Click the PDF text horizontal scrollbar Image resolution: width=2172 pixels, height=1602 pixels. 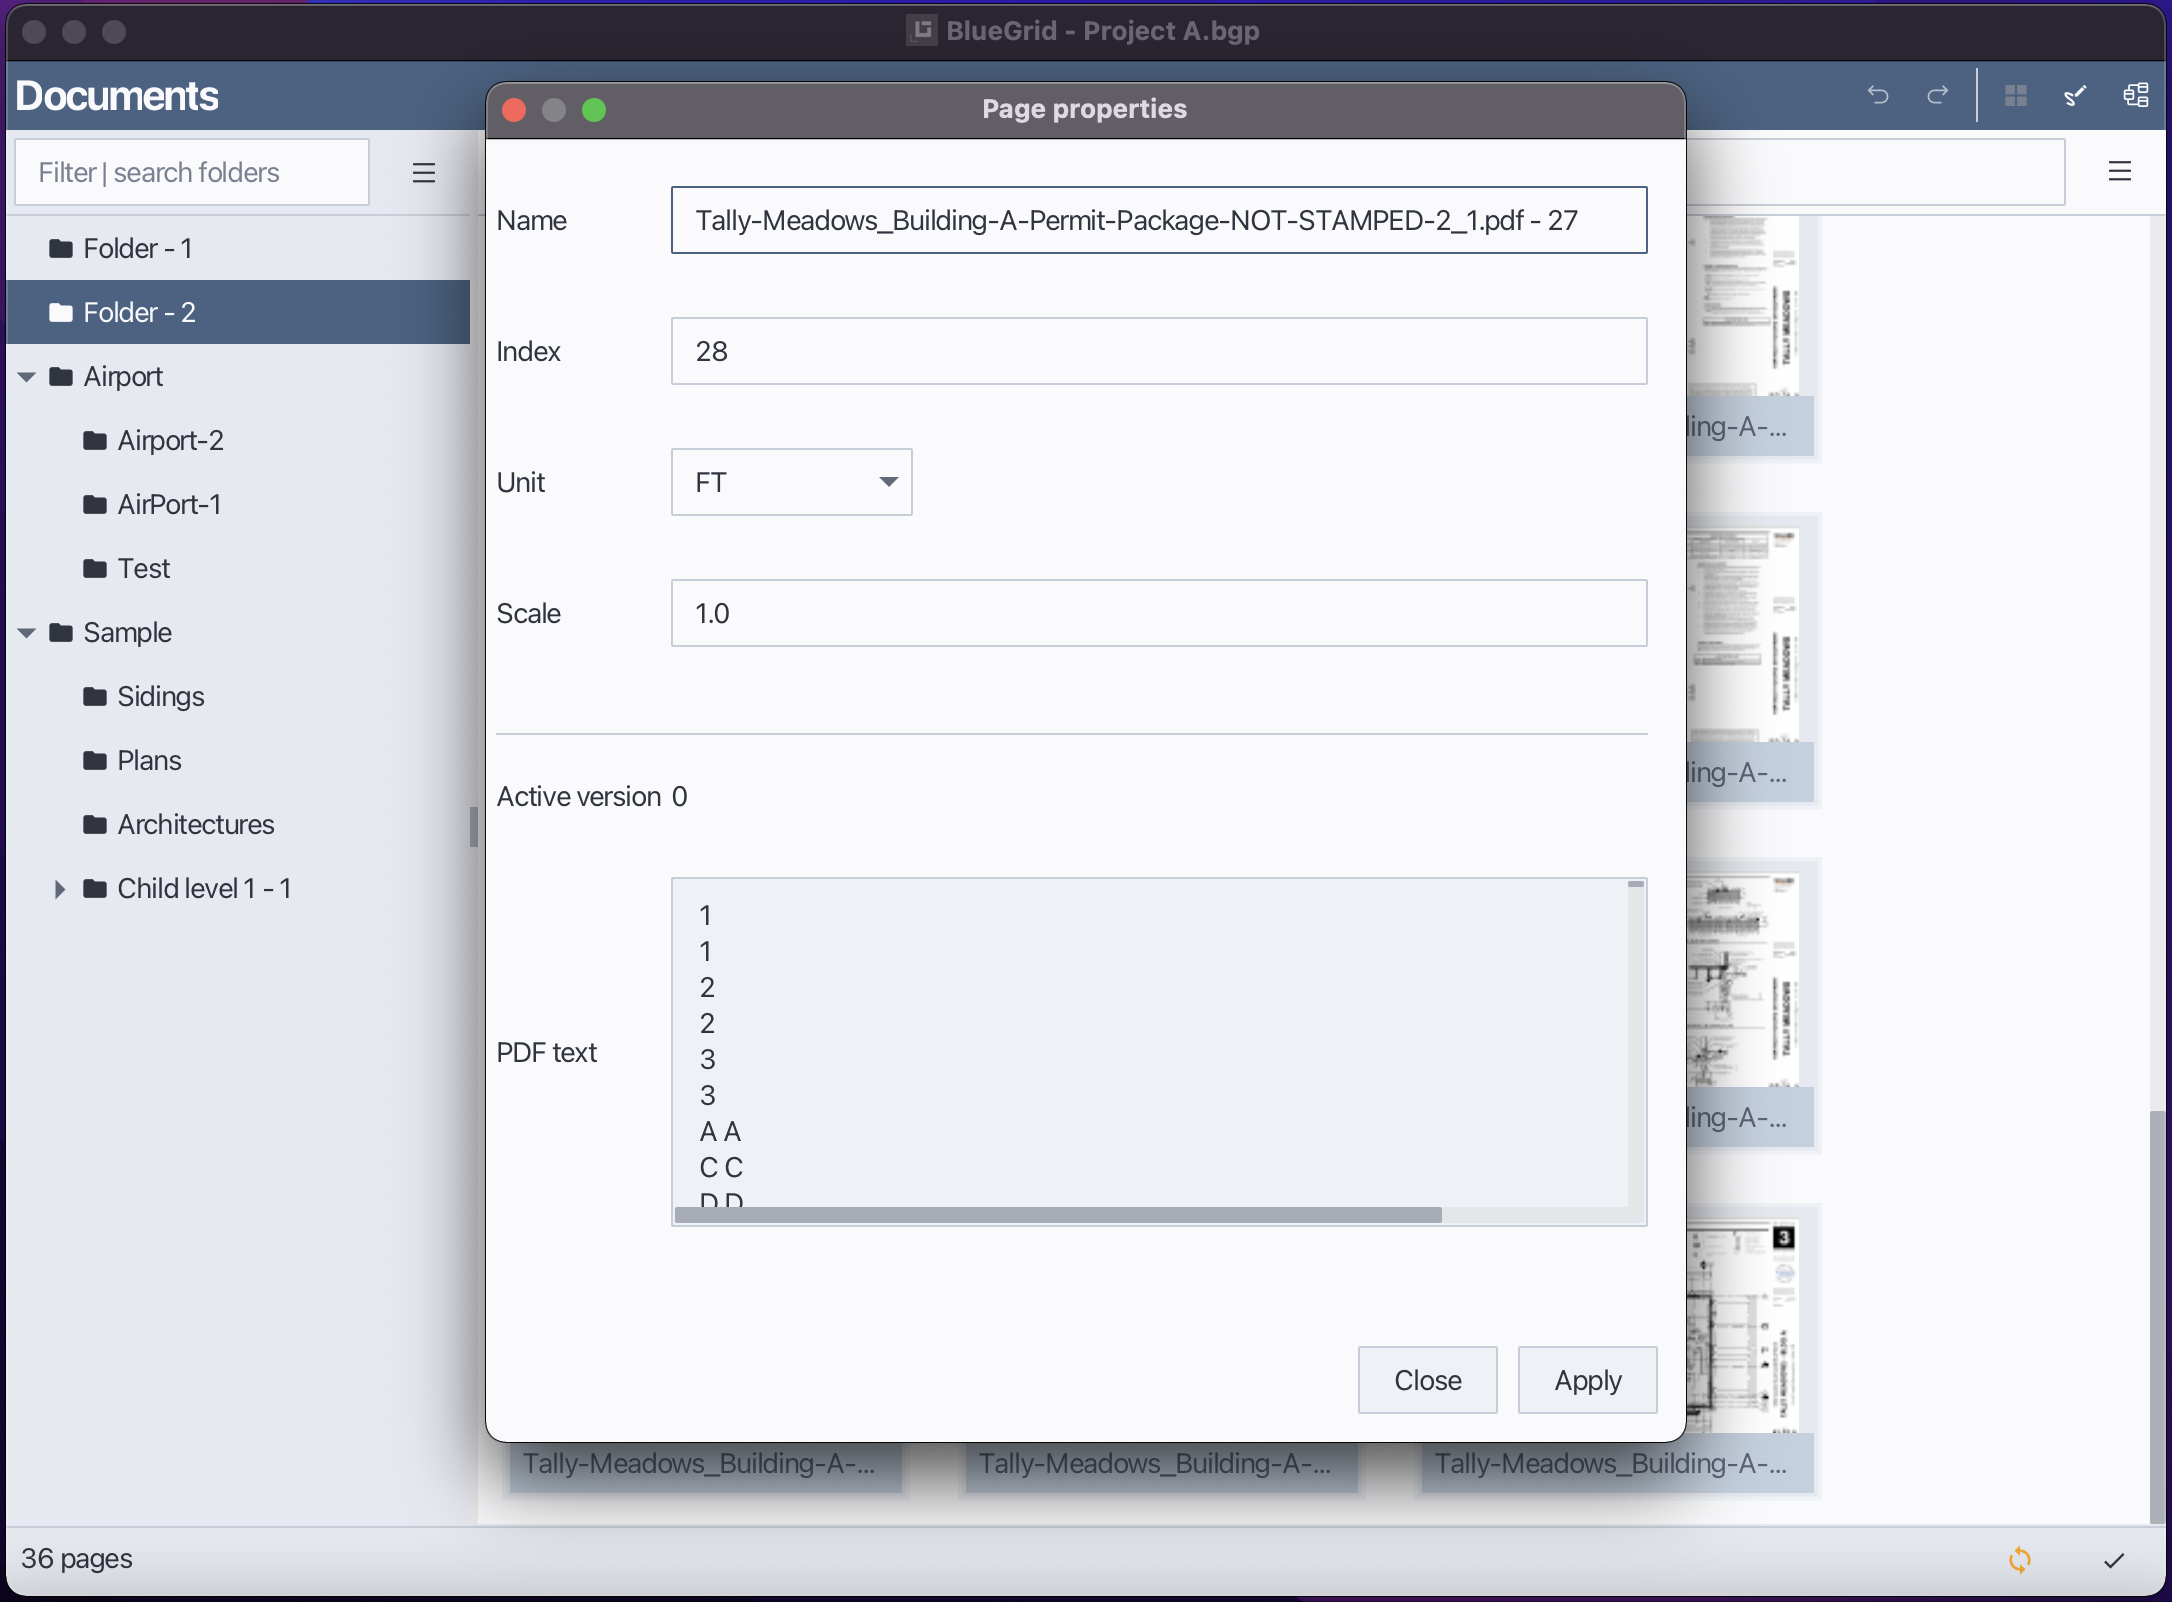(x=1058, y=1214)
